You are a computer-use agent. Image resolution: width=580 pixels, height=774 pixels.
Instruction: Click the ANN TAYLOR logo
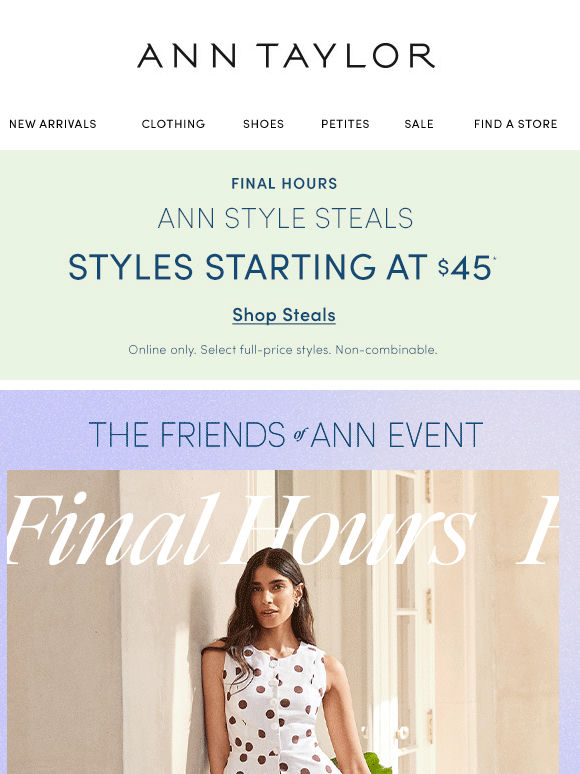tap(286, 55)
